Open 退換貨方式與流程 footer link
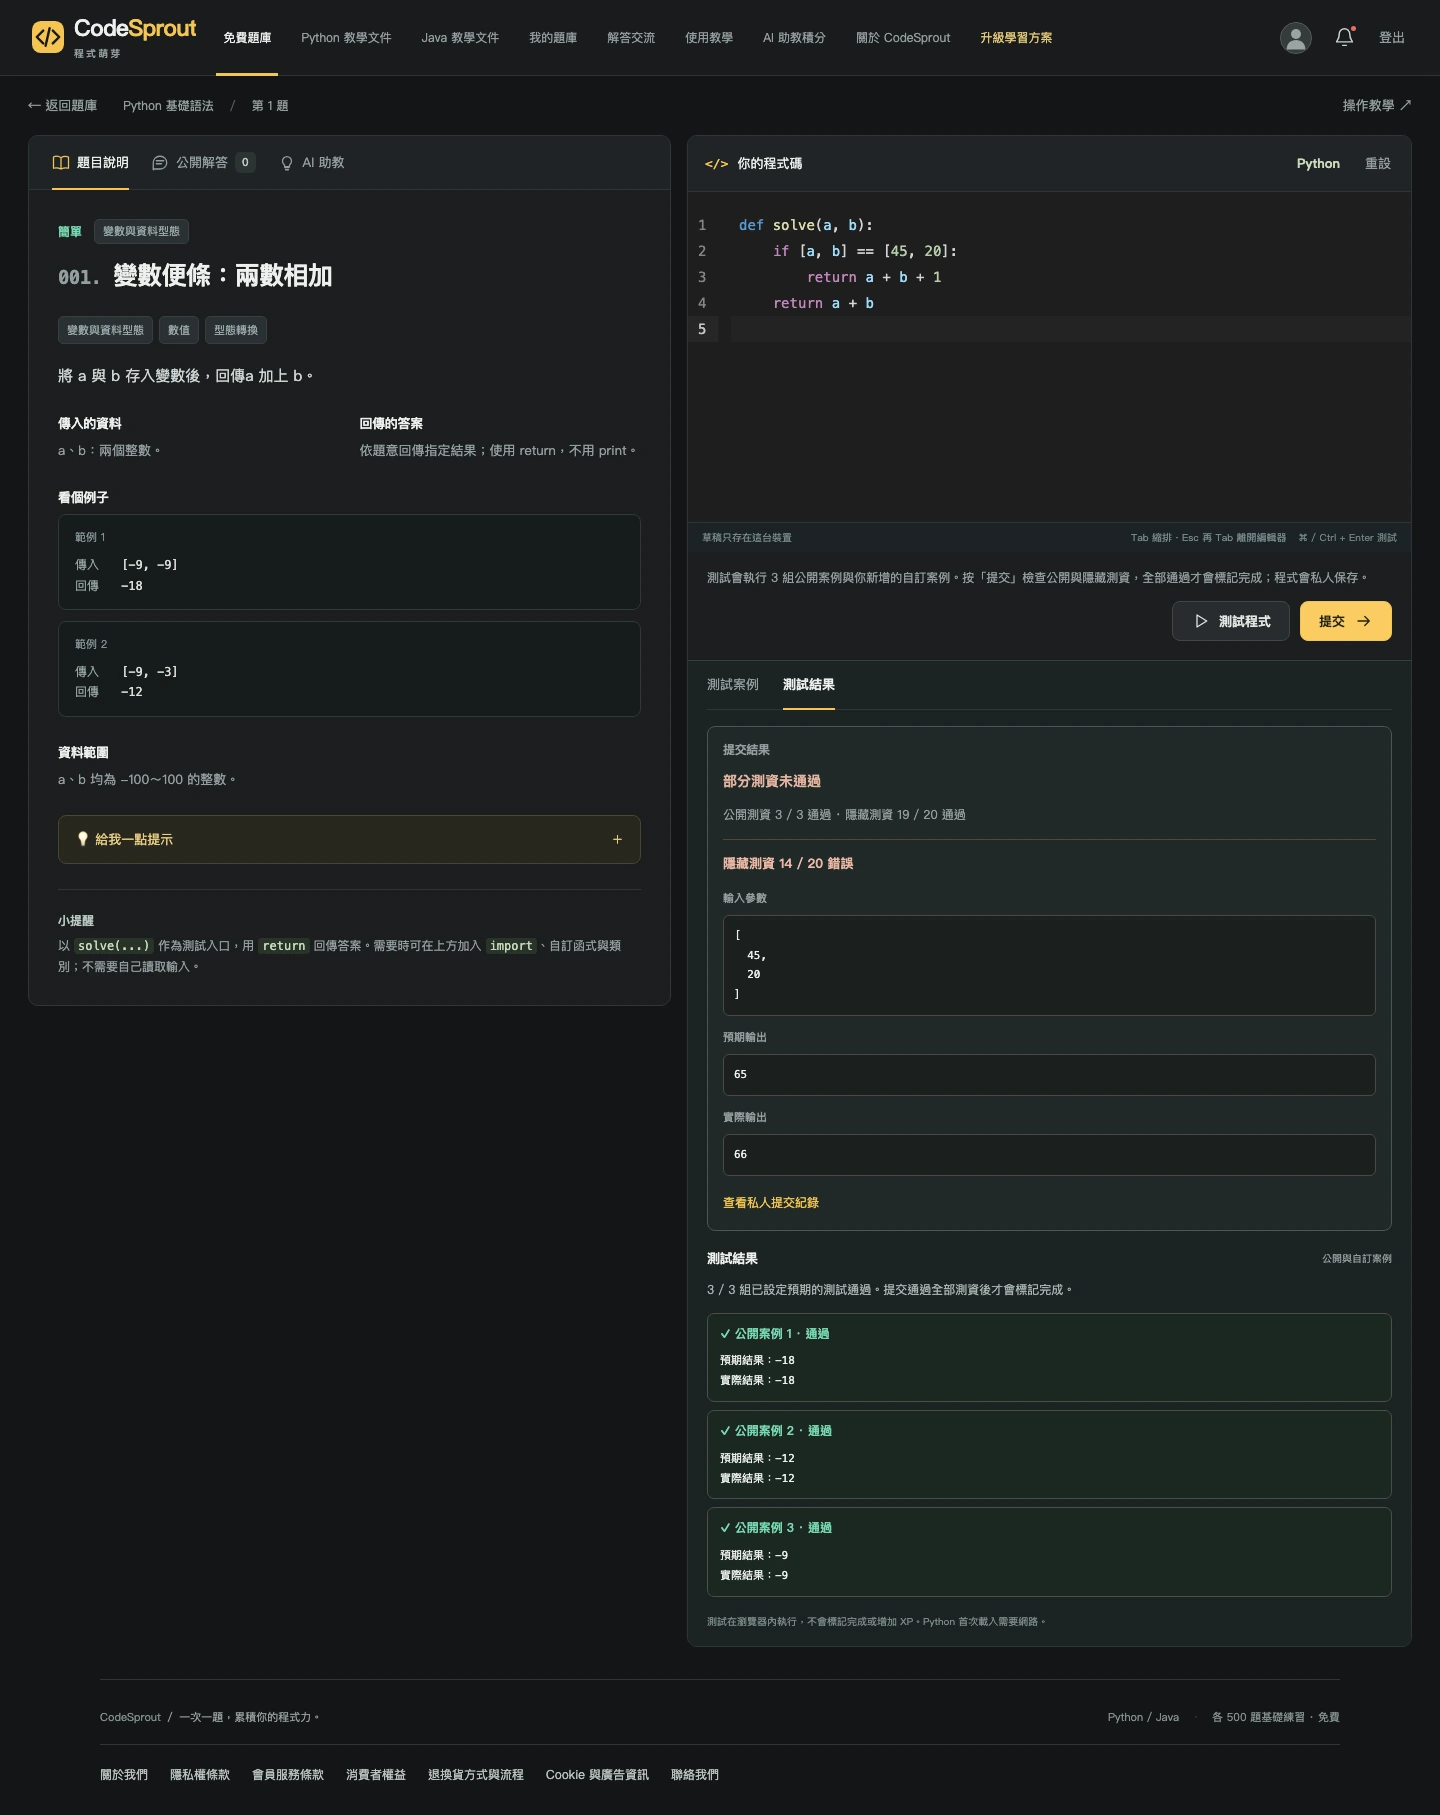This screenshot has width=1440, height=1815. tap(476, 1775)
